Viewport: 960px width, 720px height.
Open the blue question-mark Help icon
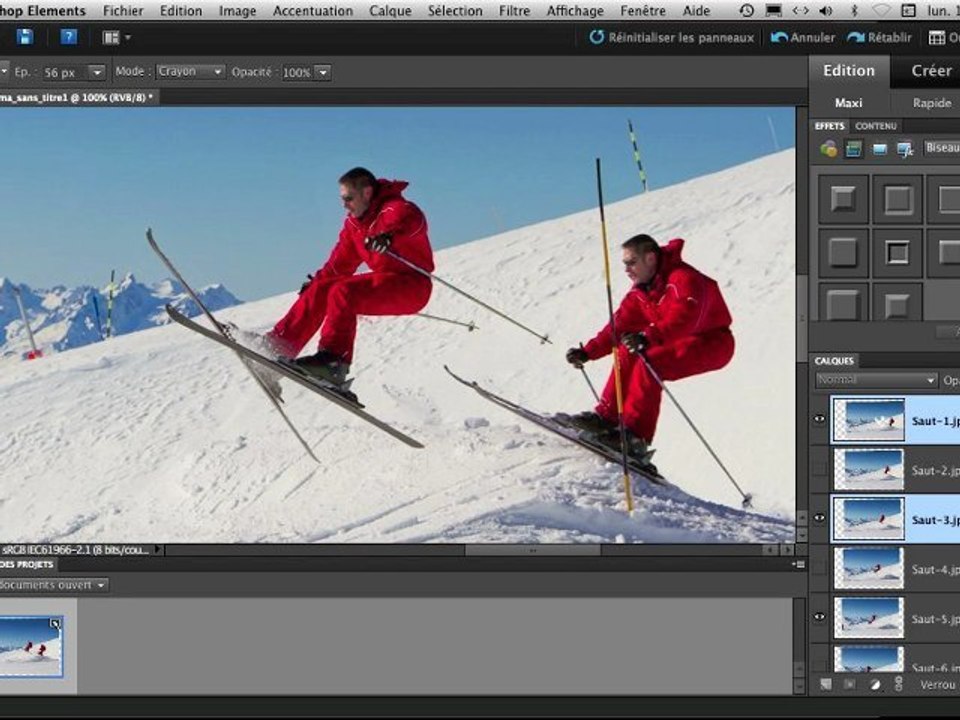click(69, 37)
